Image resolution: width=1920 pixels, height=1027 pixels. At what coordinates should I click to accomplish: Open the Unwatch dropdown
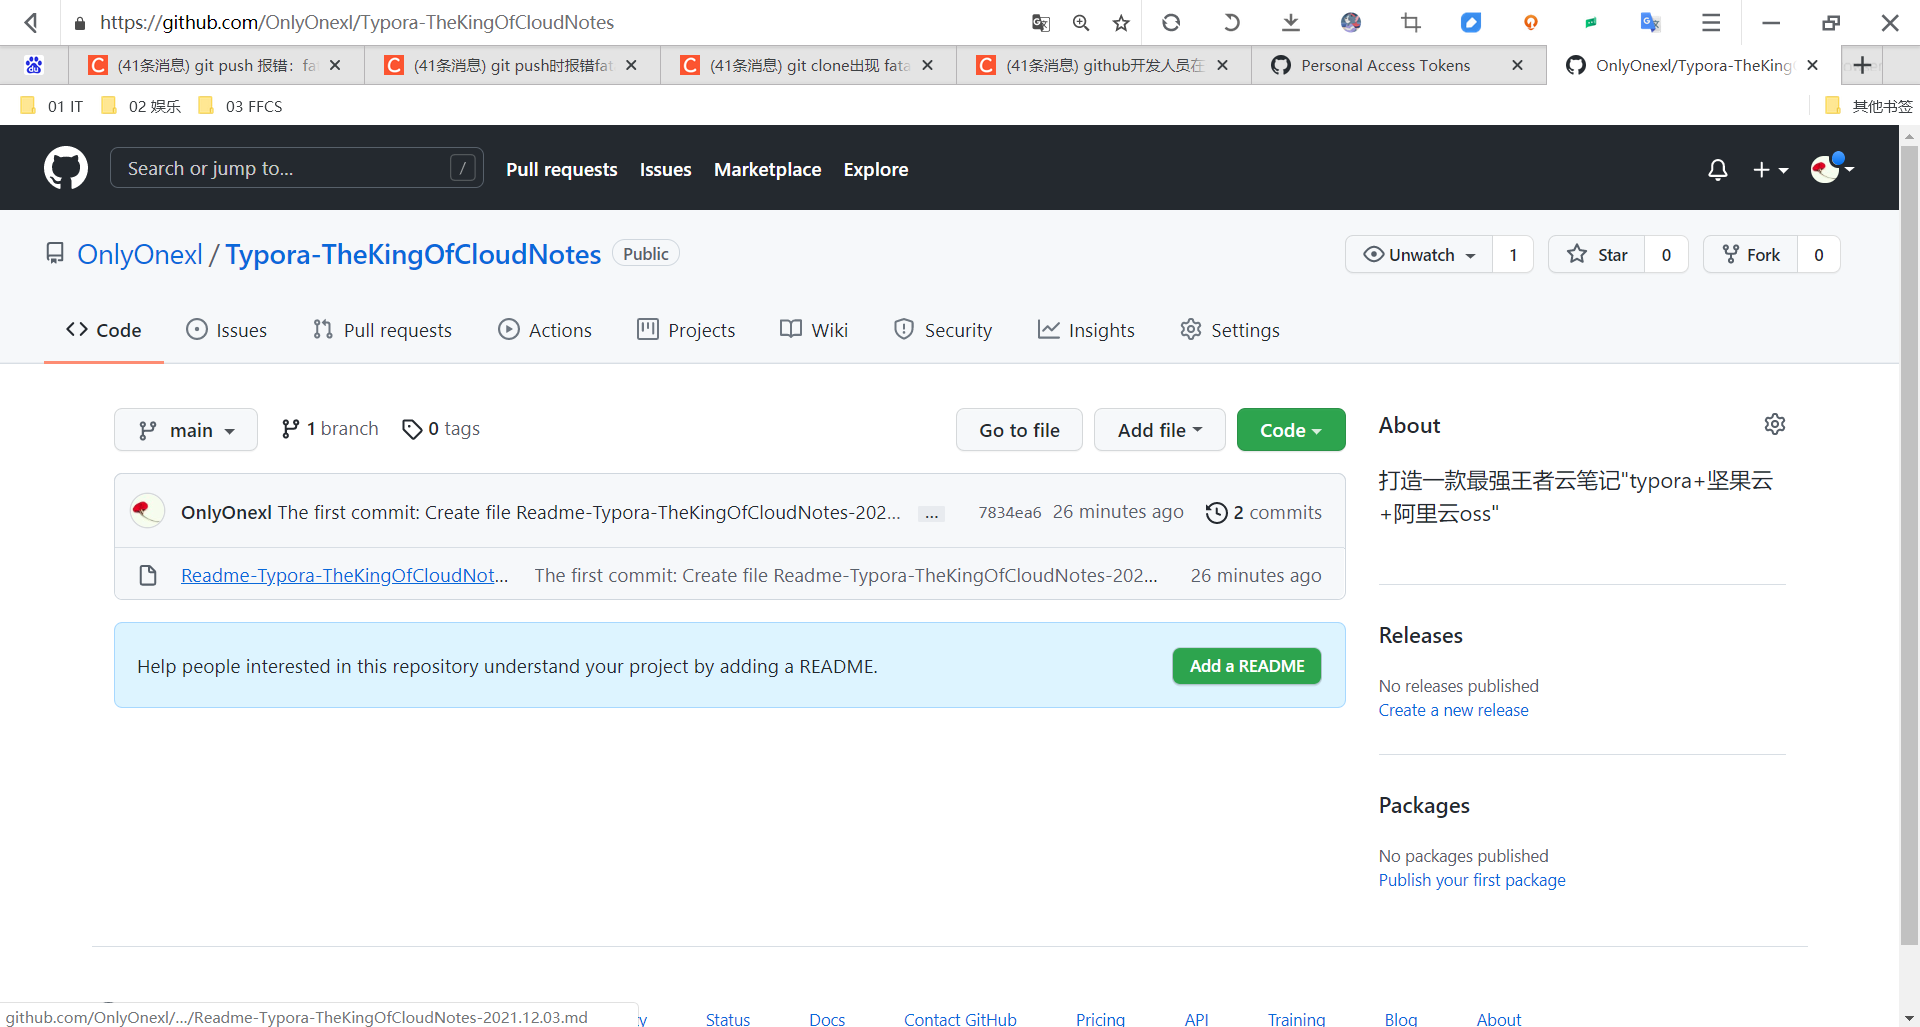tap(1419, 254)
